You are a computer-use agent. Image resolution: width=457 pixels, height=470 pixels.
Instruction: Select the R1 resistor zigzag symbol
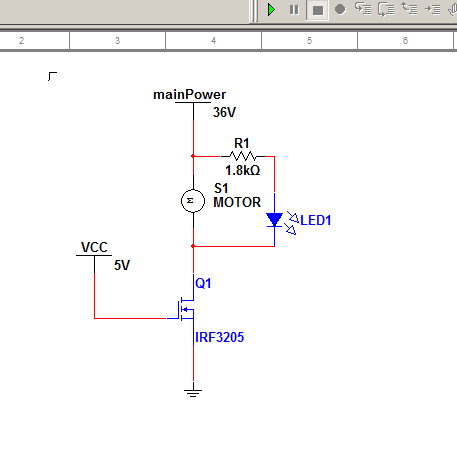[243, 156]
